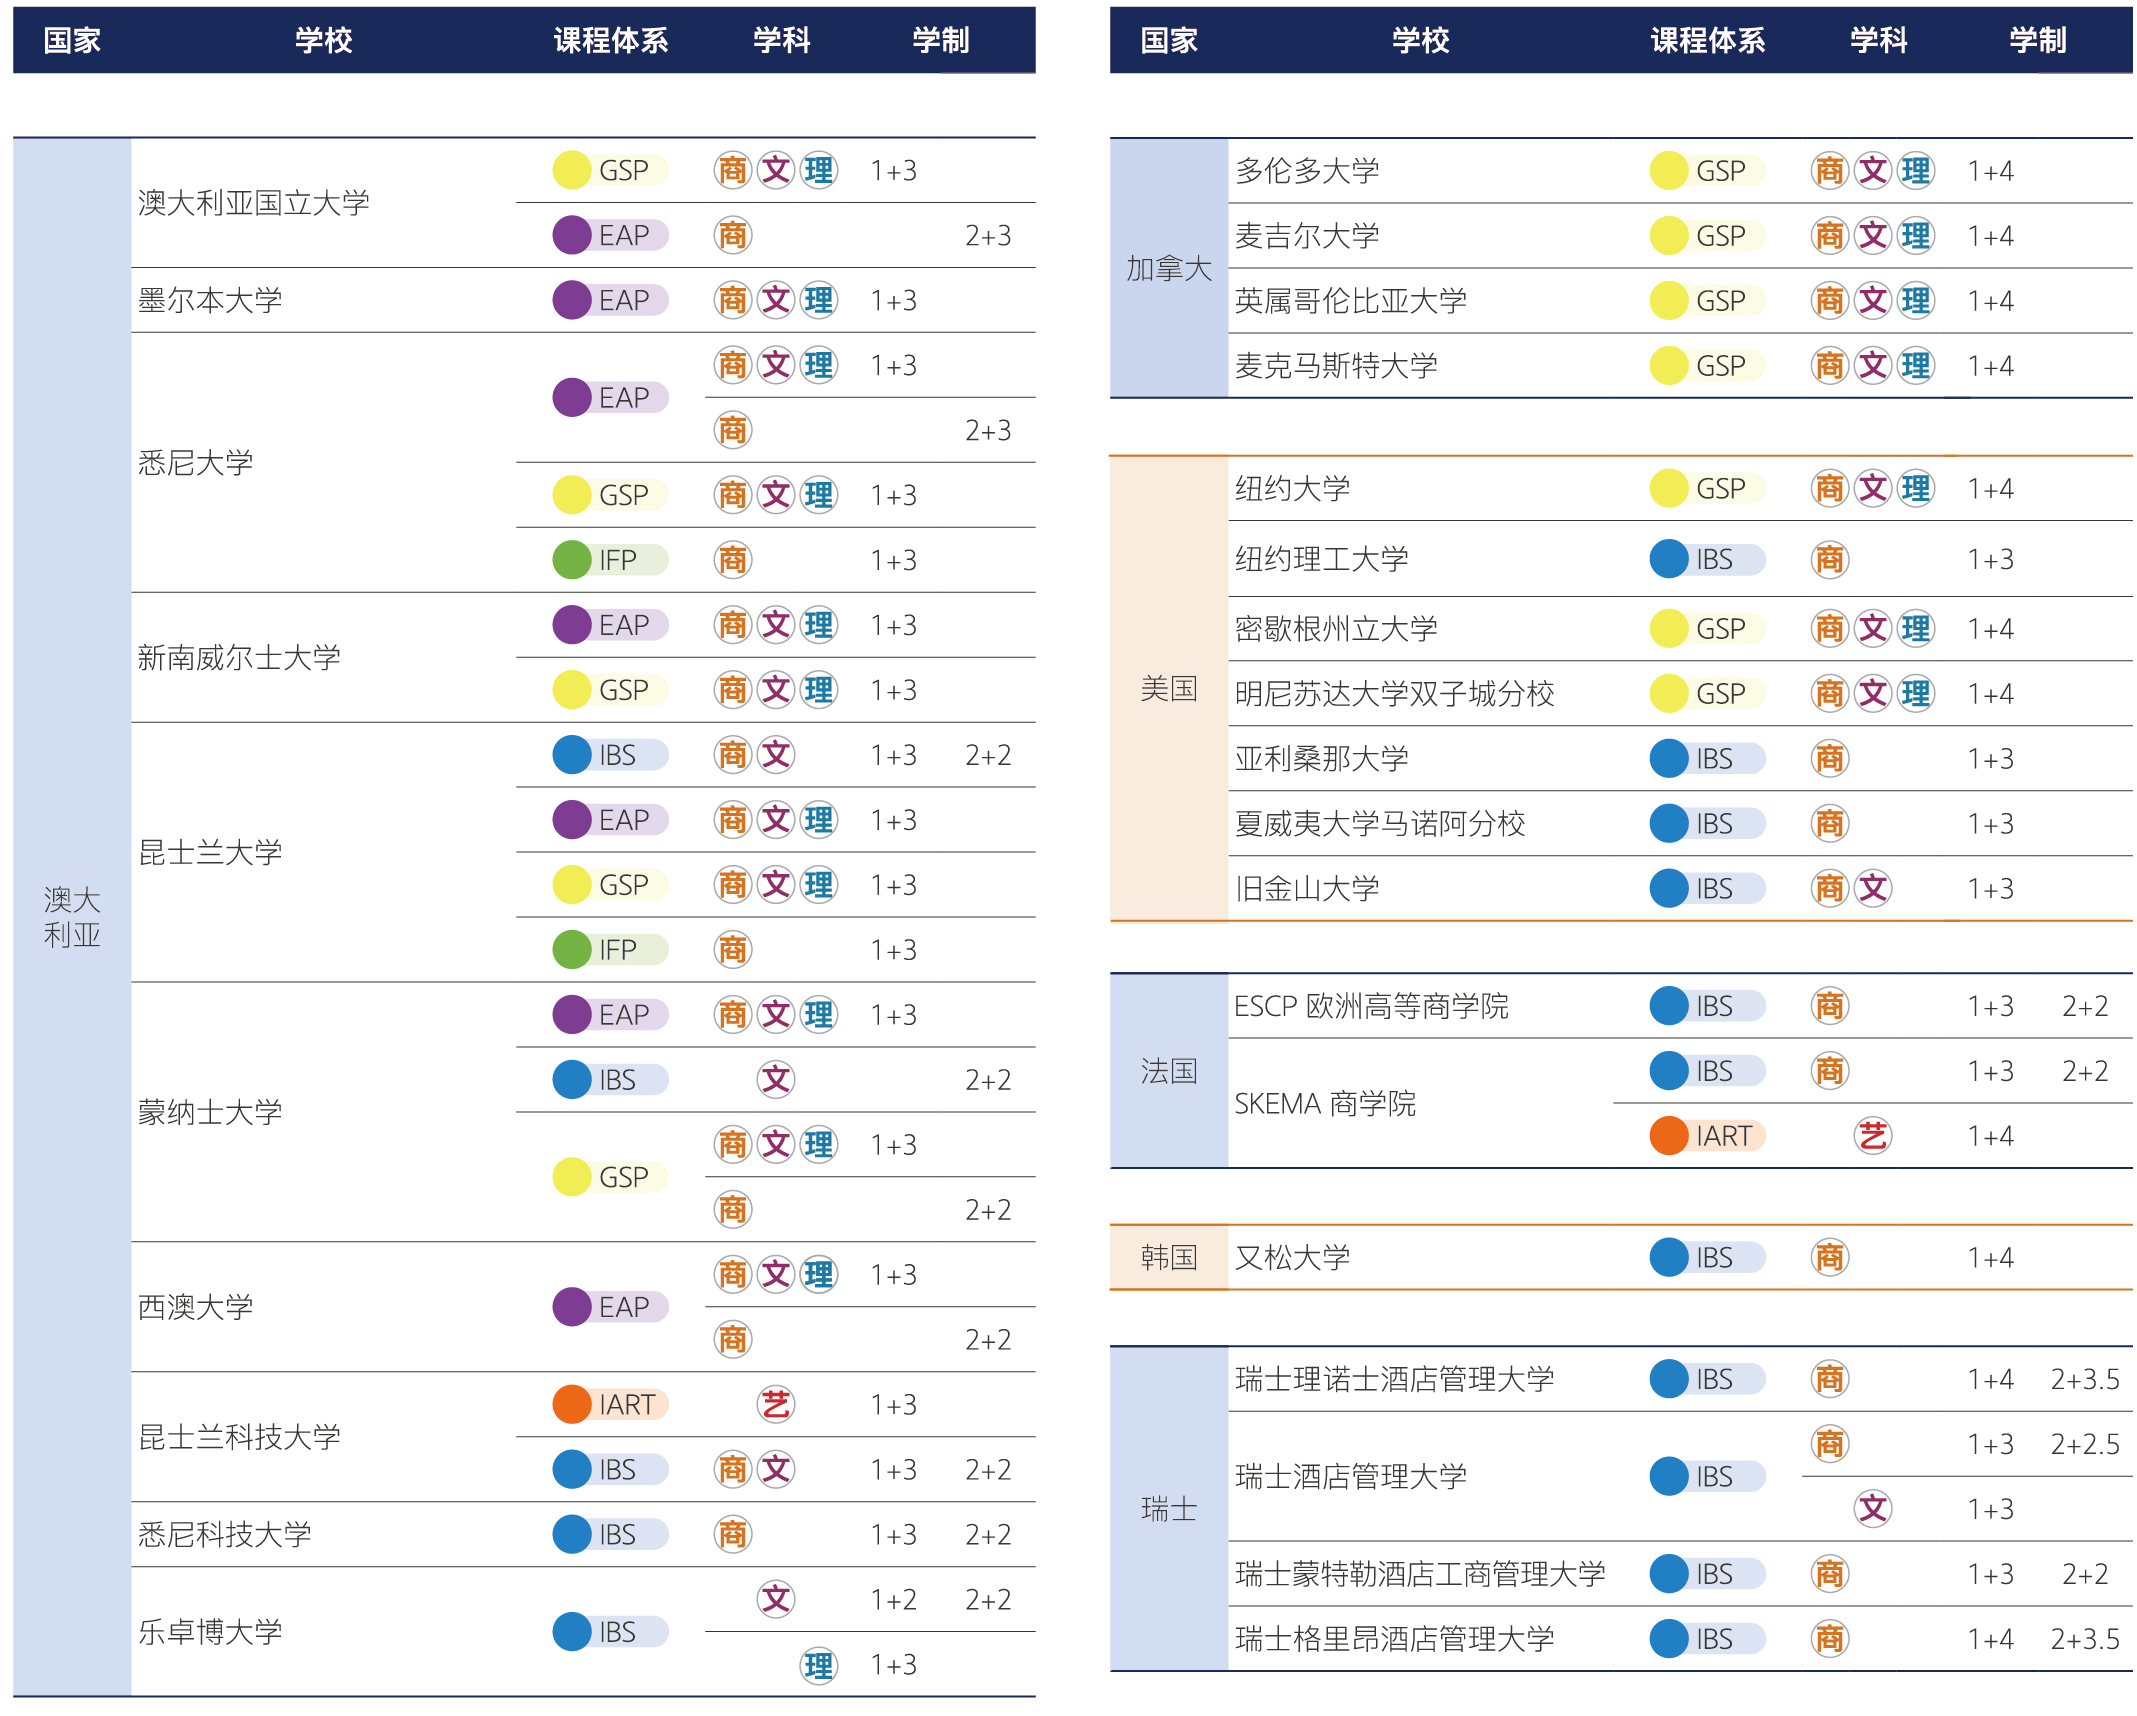
Task: Click the school name 瑞士蒙特勒酒店工商管理大学
Action: (1420, 1573)
